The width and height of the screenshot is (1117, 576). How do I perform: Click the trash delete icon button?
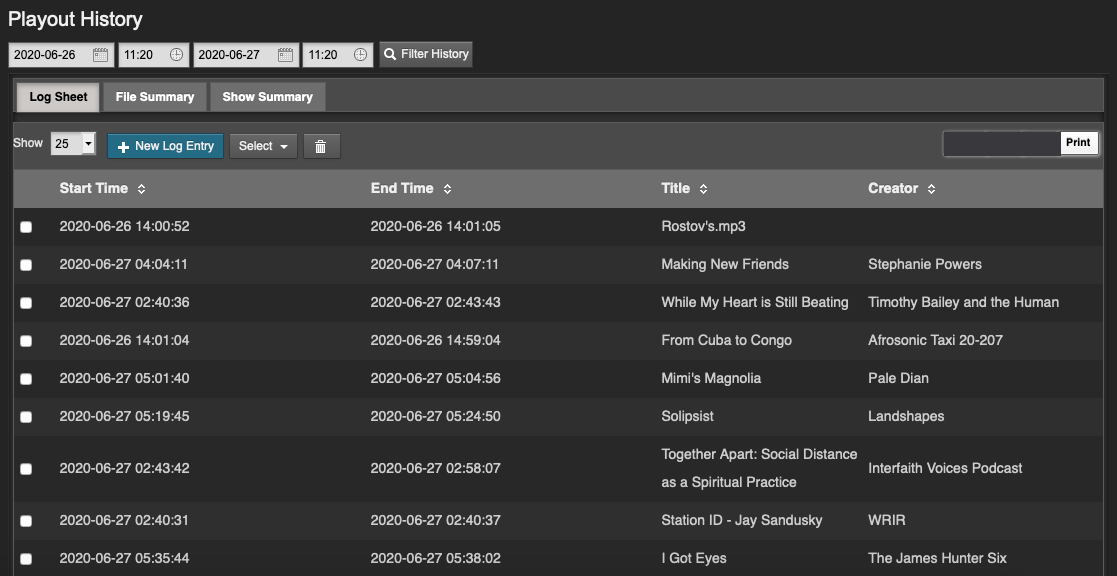click(321, 147)
